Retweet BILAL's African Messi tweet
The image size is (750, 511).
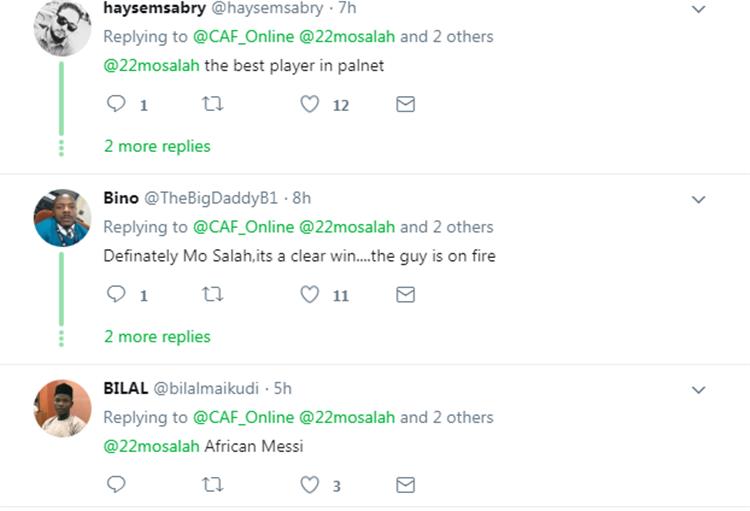click(212, 485)
